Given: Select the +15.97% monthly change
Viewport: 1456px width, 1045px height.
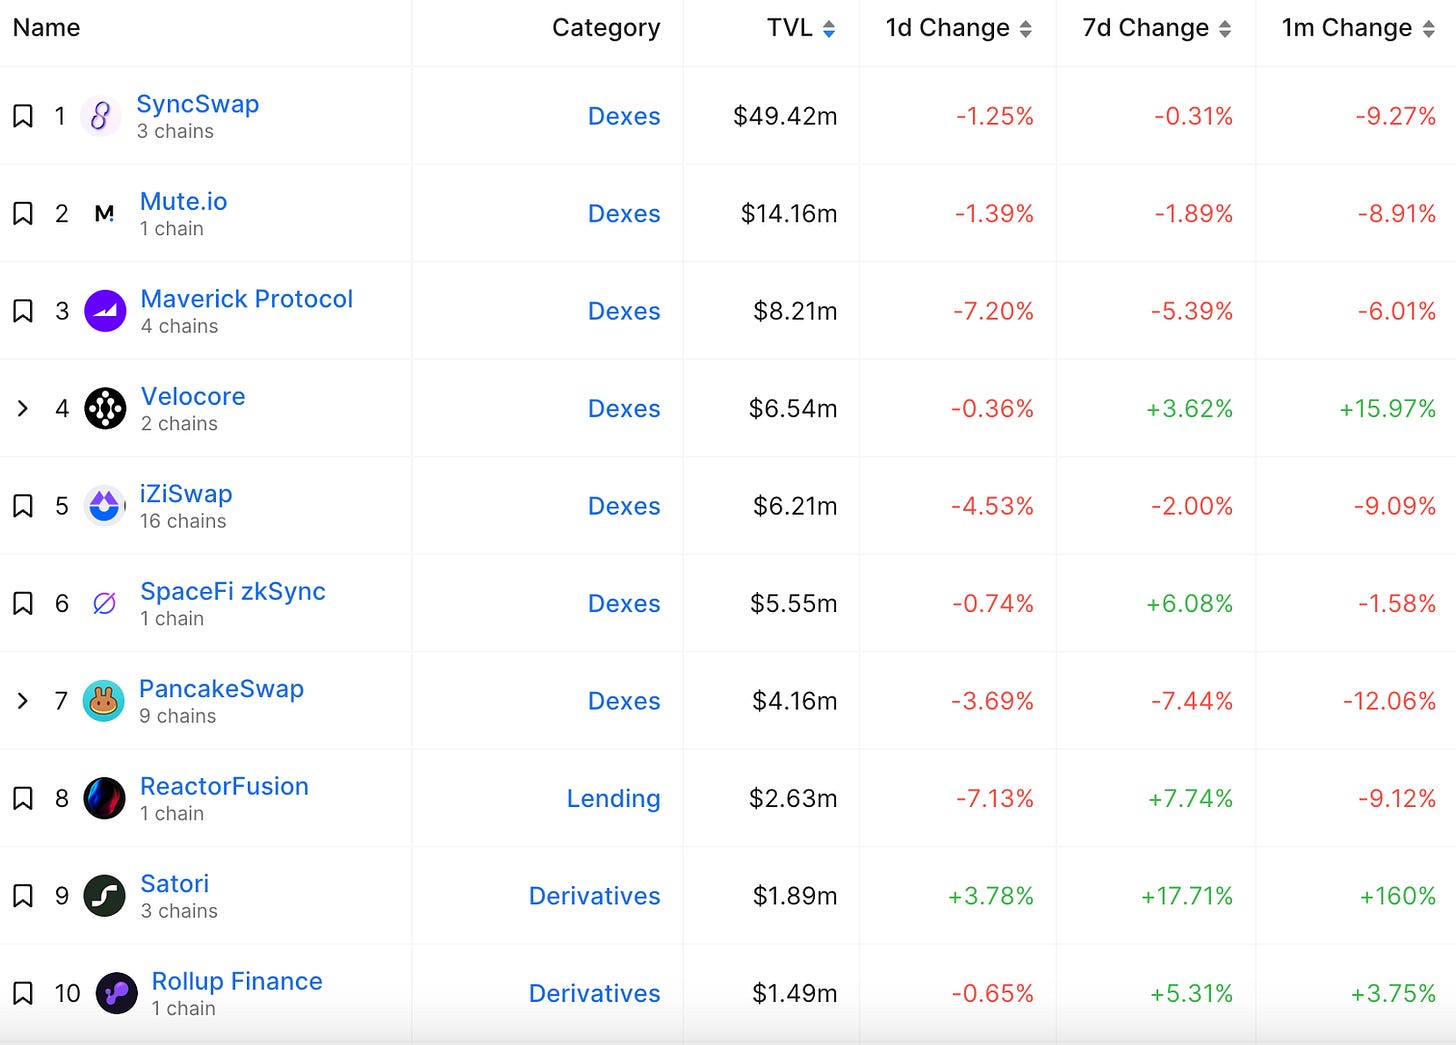Looking at the screenshot, I should coord(1388,408).
